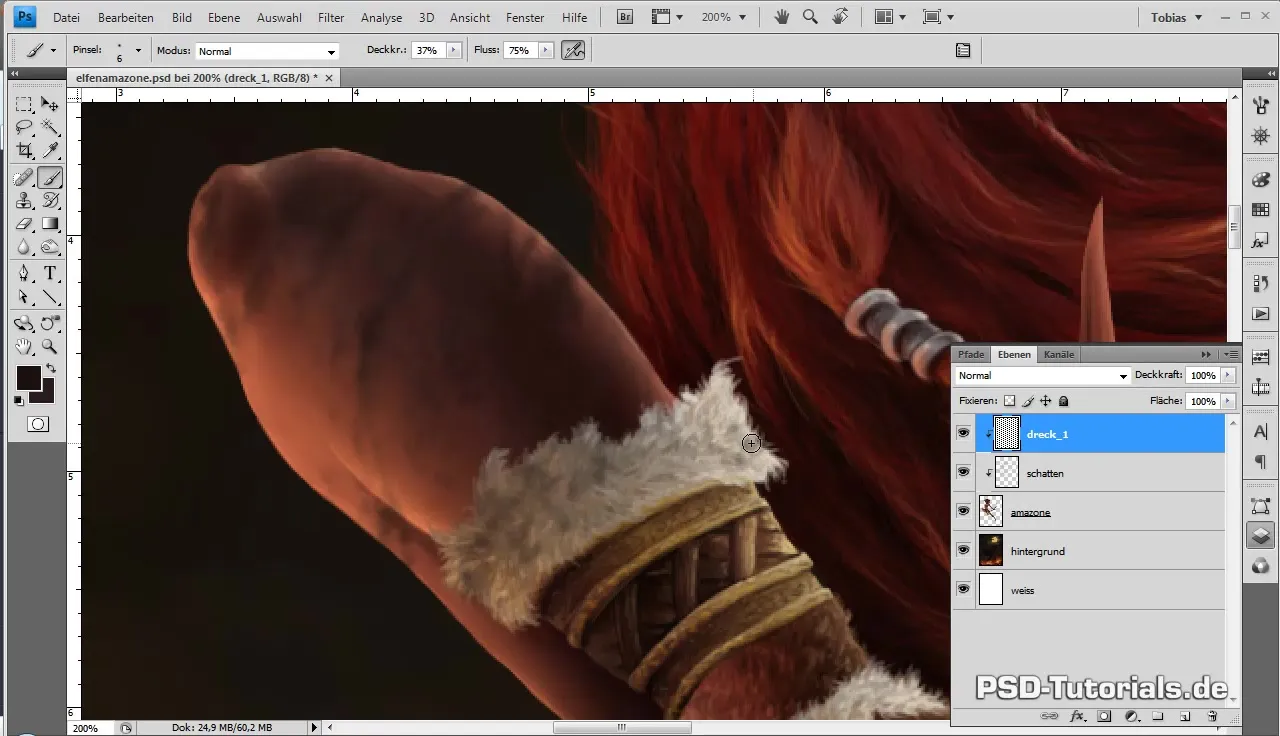Hide the amazone layer
Screen dimensions: 1280x736
click(x=963, y=511)
